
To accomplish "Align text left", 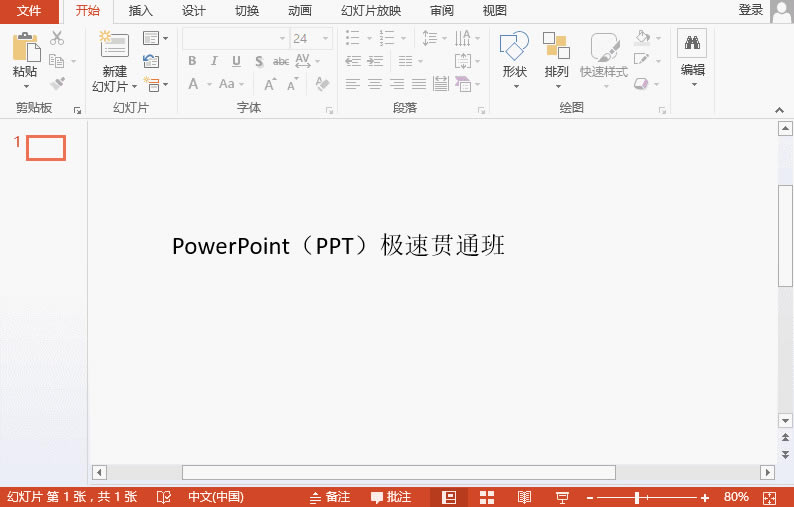I will 353,84.
